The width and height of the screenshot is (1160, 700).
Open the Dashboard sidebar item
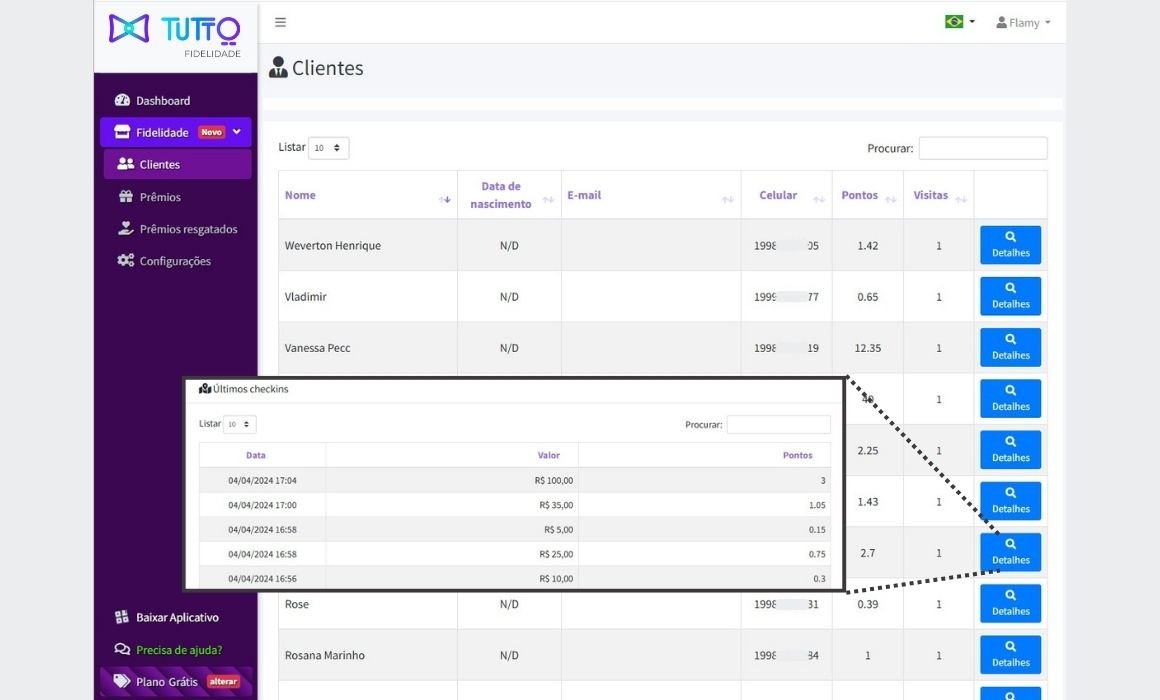[x=162, y=101]
